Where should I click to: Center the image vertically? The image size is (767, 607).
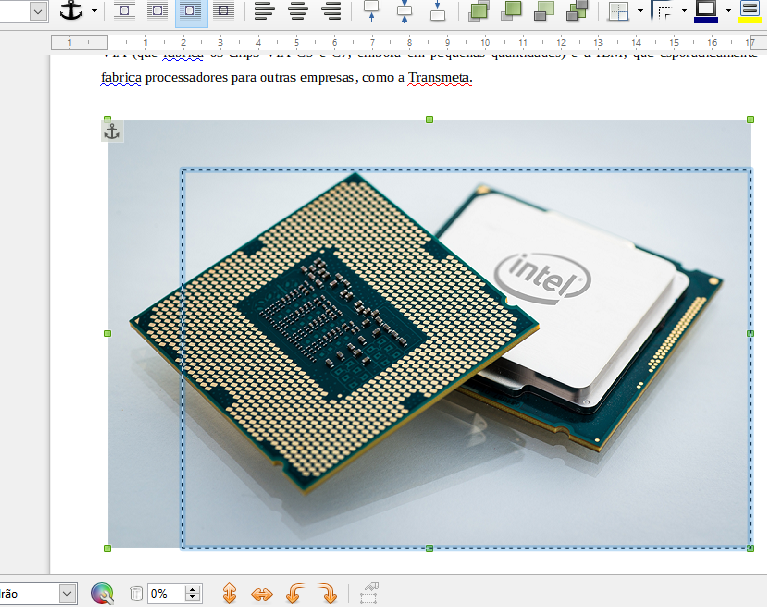(405, 11)
